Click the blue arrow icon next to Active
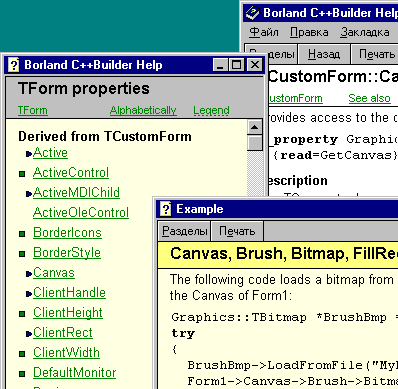The image size is (398, 389). pyautogui.click(x=29, y=154)
